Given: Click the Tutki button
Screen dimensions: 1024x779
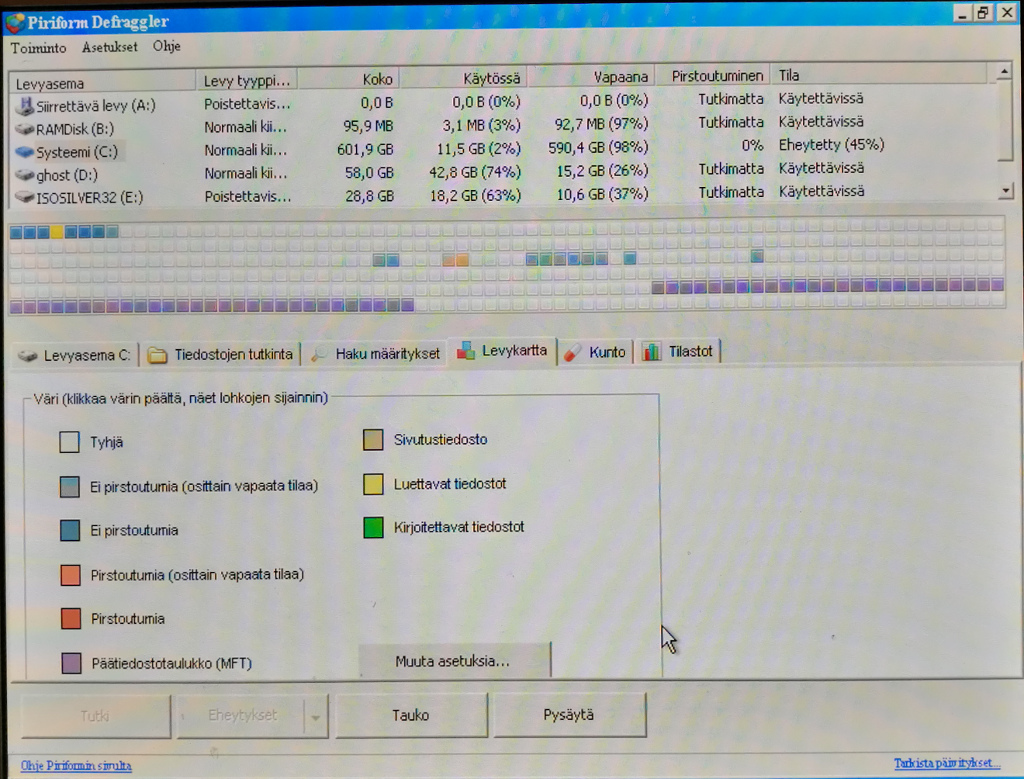Looking at the screenshot, I should pos(96,716).
